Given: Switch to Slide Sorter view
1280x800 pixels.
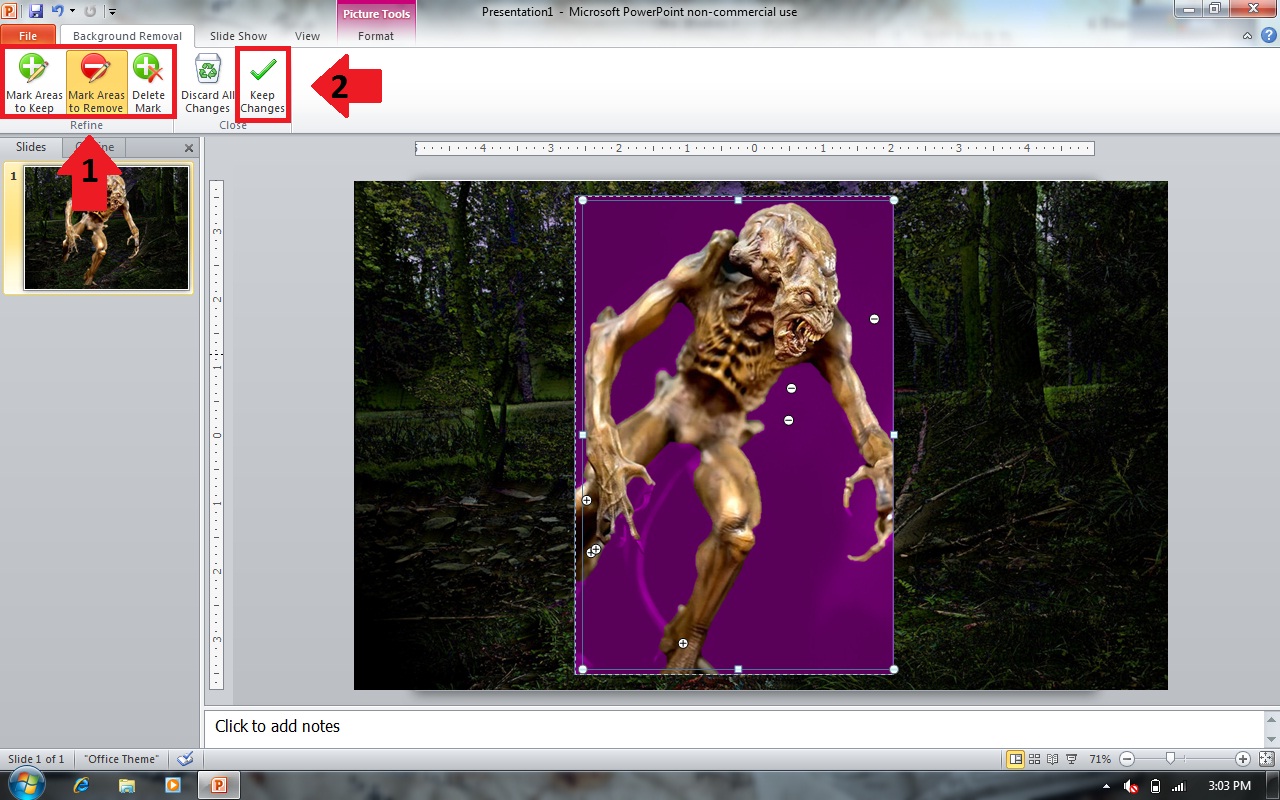Looking at the screenshot, I should tap(1035, 759).
